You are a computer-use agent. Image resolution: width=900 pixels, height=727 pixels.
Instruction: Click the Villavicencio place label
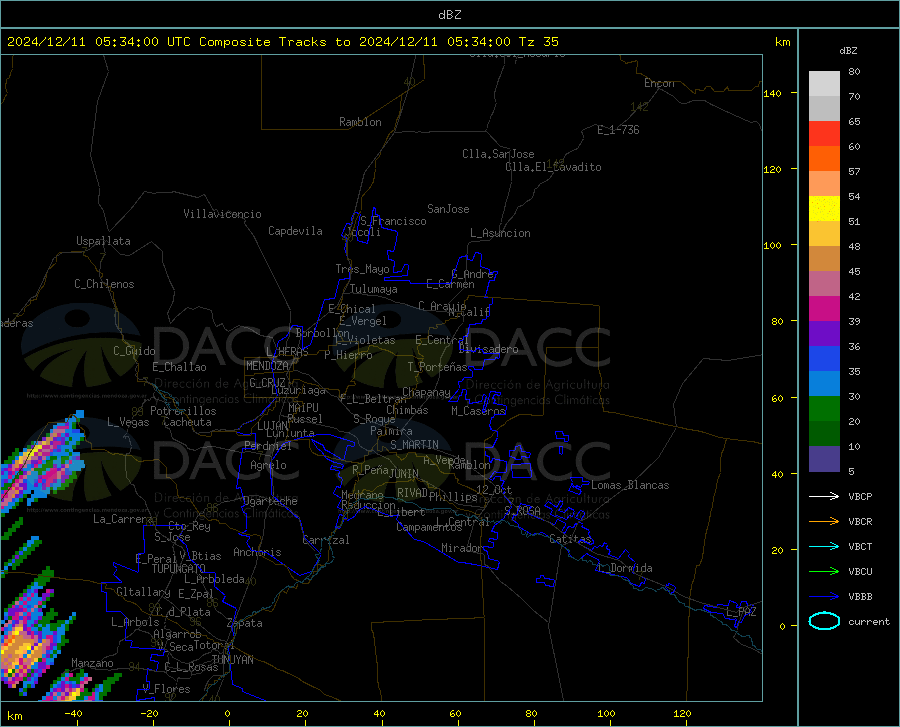(x=222, y=214)
